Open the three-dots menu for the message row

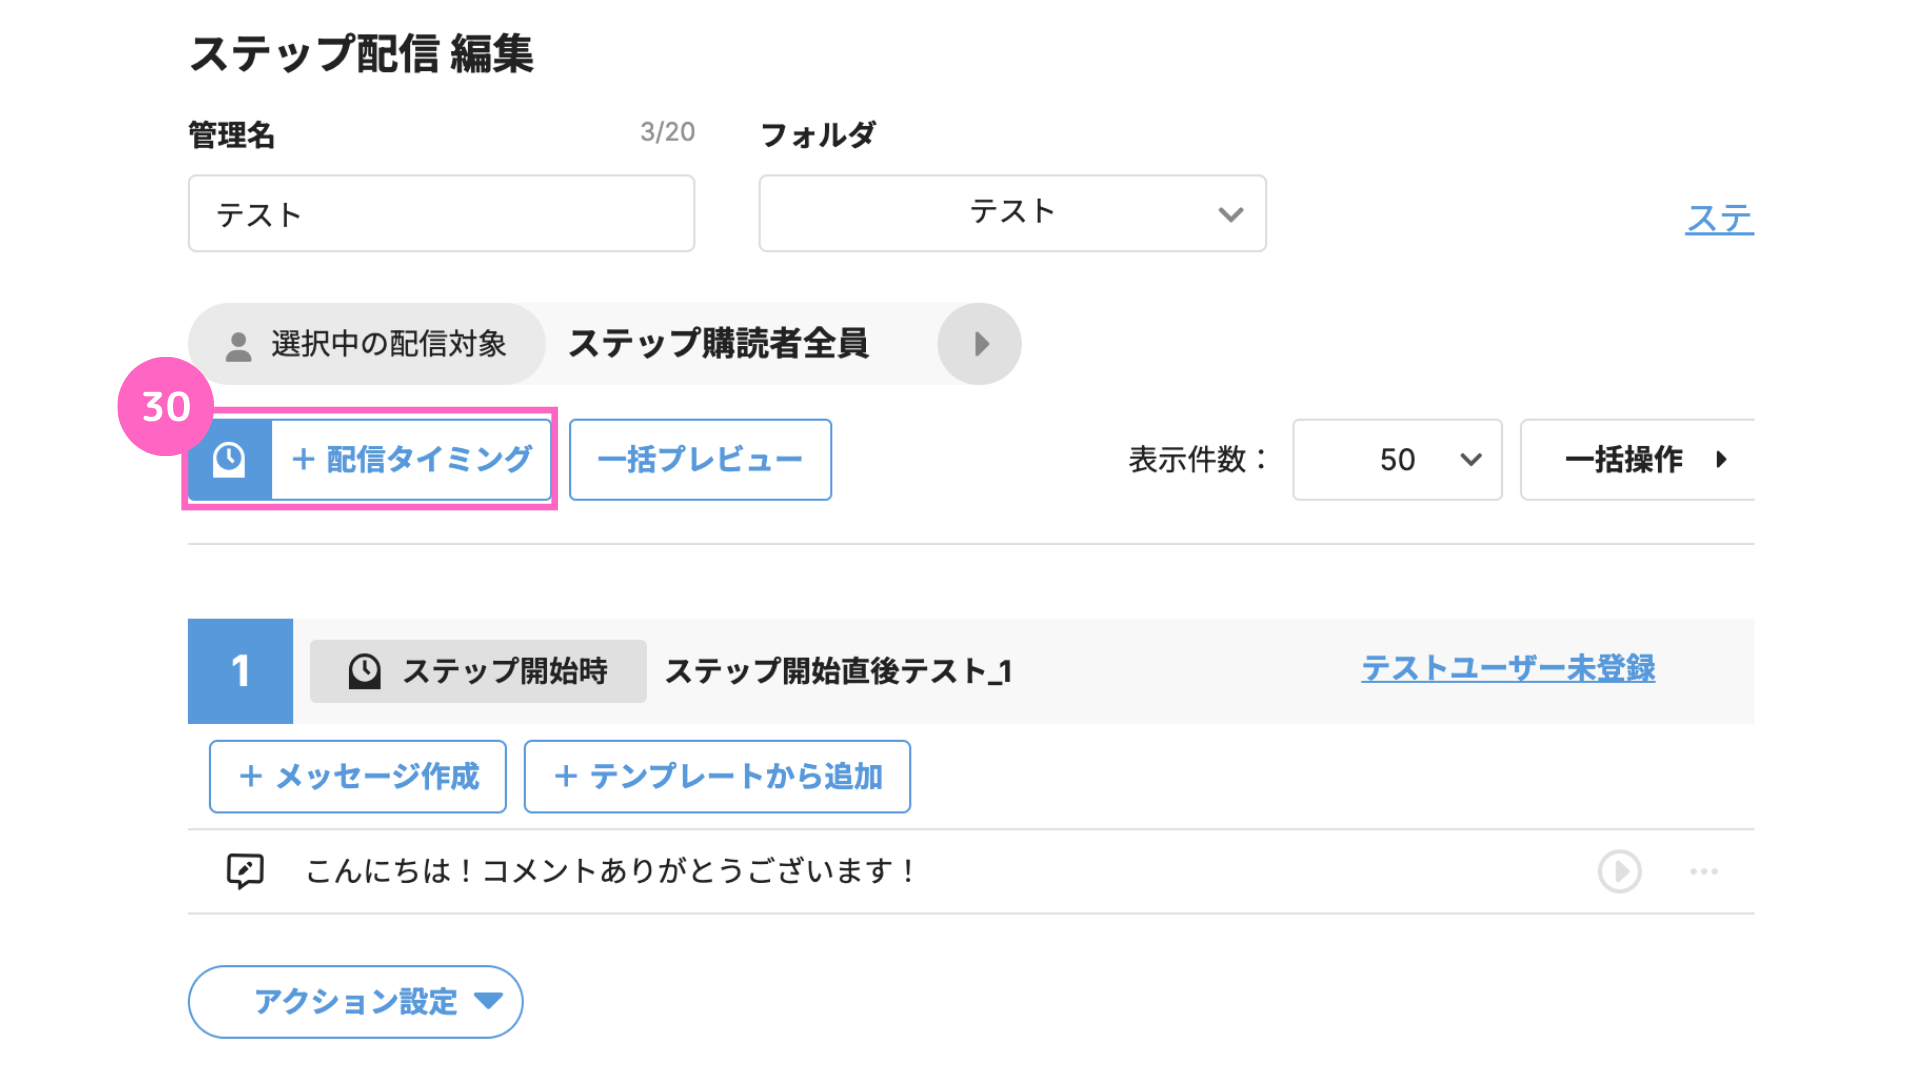[1704, 871]
